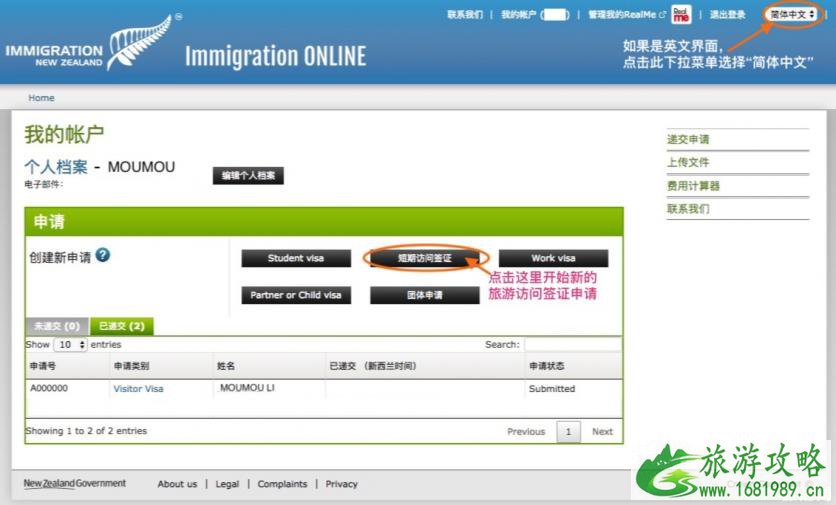Screen dimensions: 836x505
Task: Click the Partner or Child visa button
Action: 296,295
